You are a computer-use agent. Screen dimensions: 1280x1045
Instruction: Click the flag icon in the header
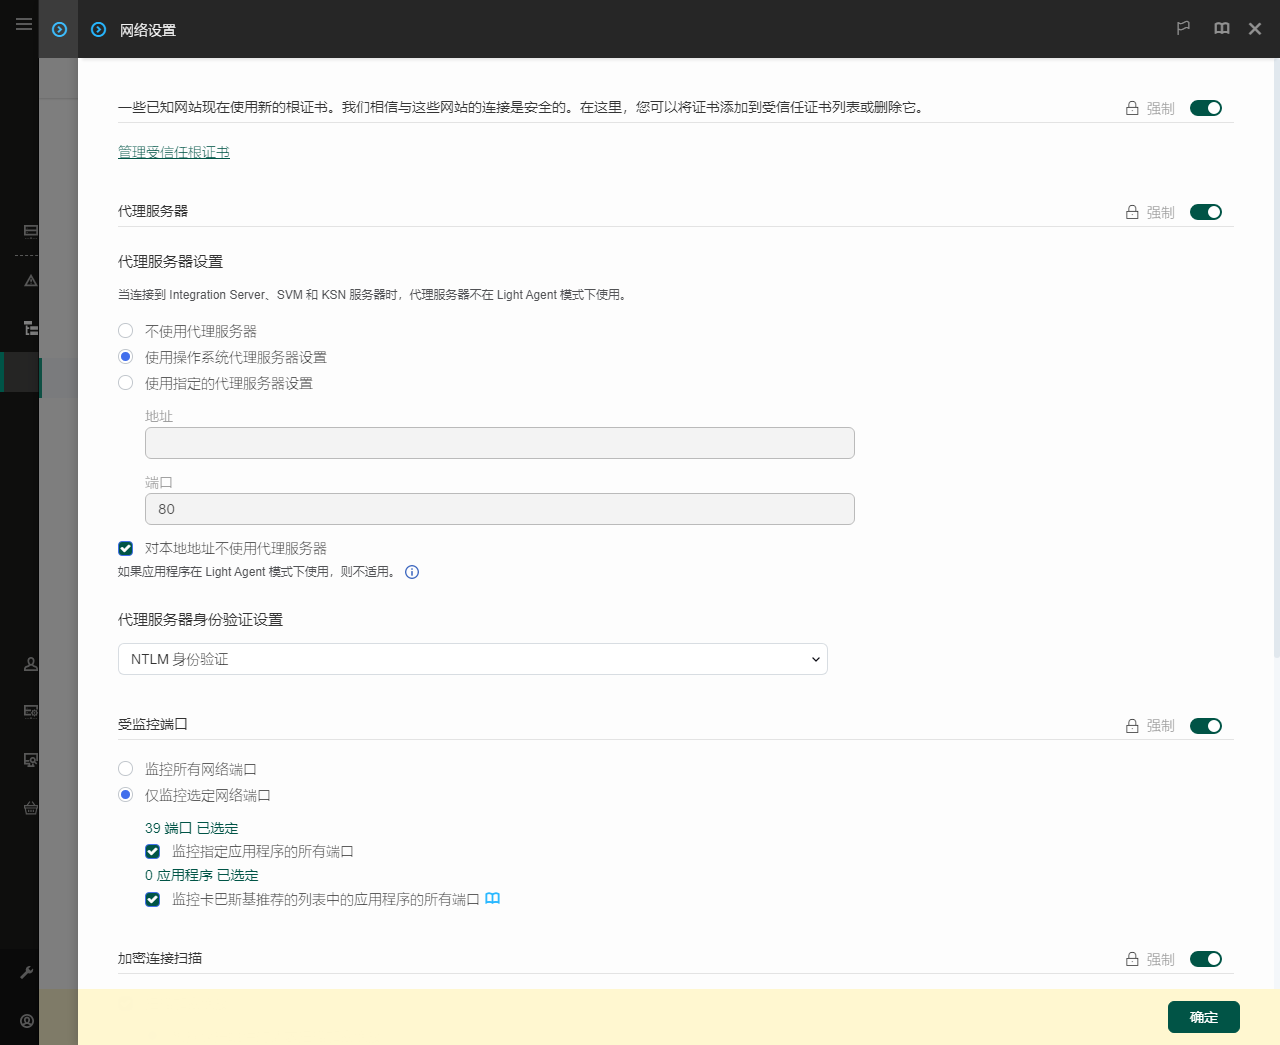(1183, 29)
